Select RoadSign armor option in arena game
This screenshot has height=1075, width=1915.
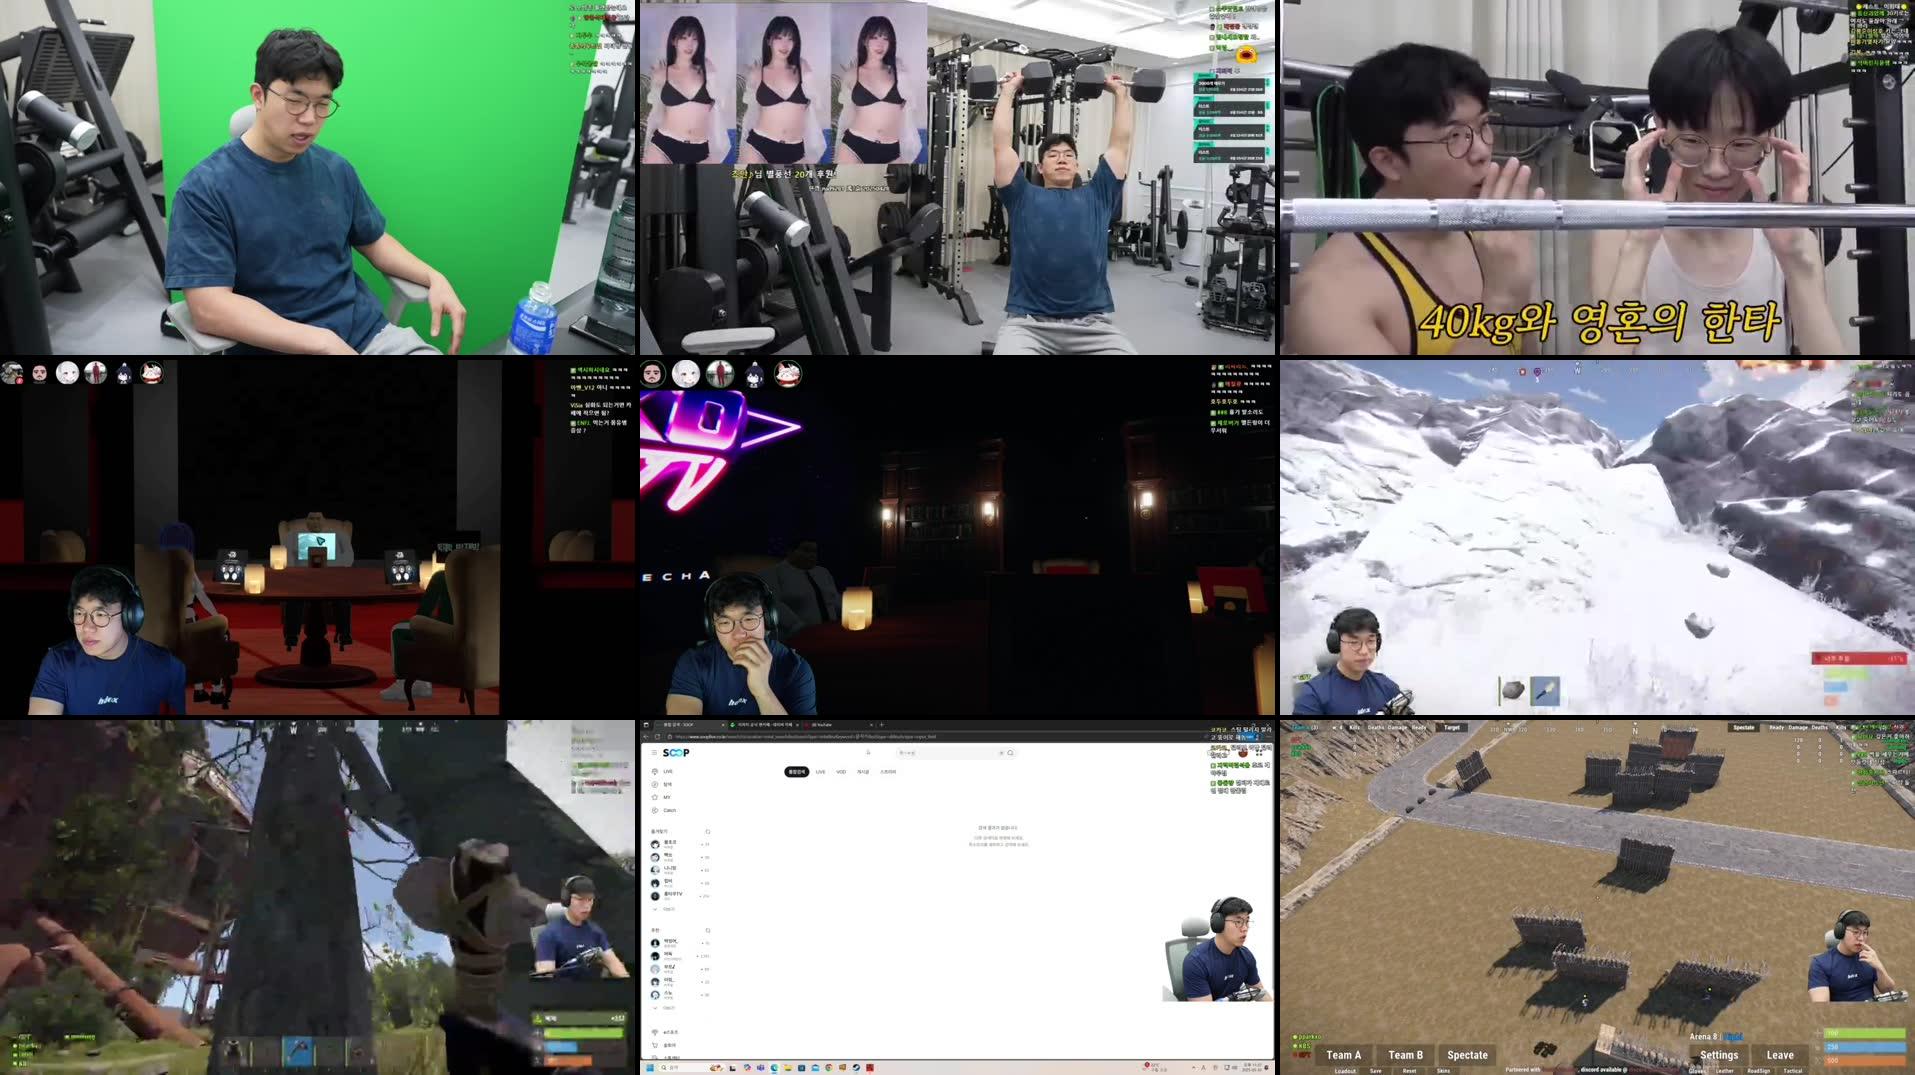1758,1071
